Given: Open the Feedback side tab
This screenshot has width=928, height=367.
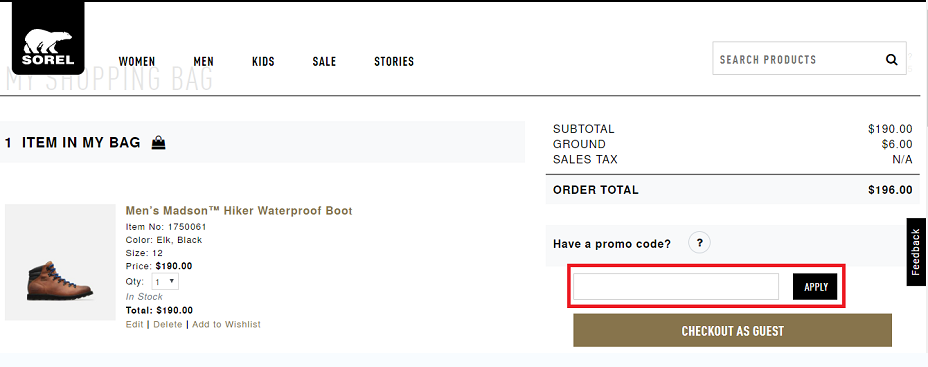Looking at the screenshot, I should pos(916,252).
